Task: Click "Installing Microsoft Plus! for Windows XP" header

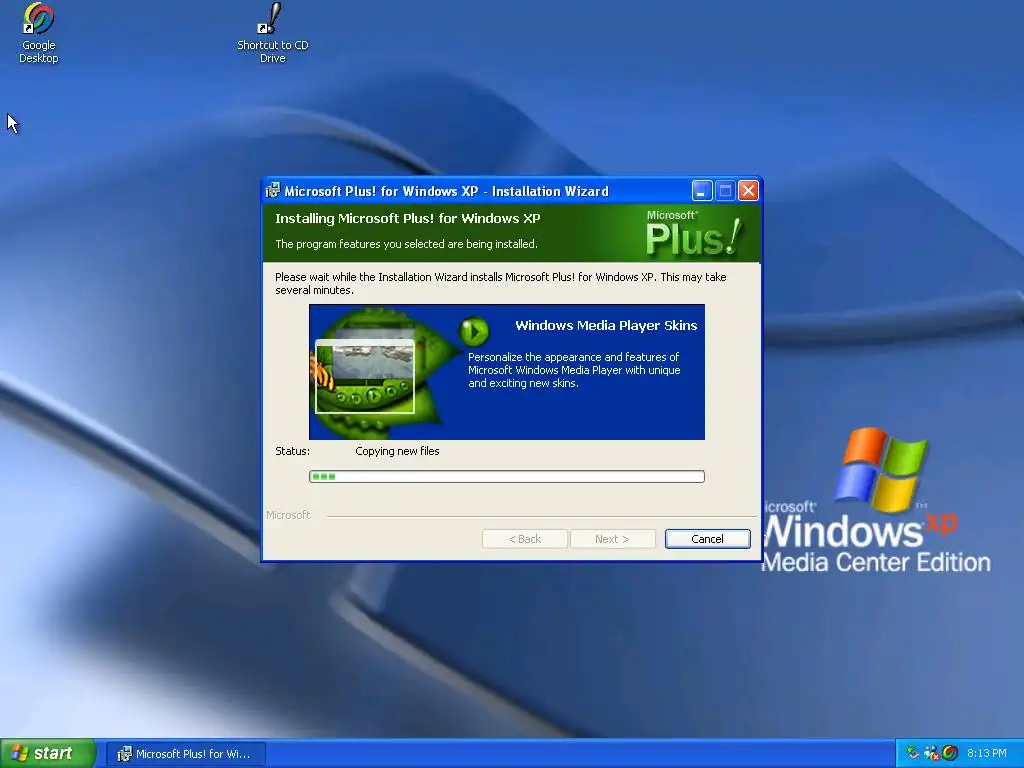Action: [408, 218]
